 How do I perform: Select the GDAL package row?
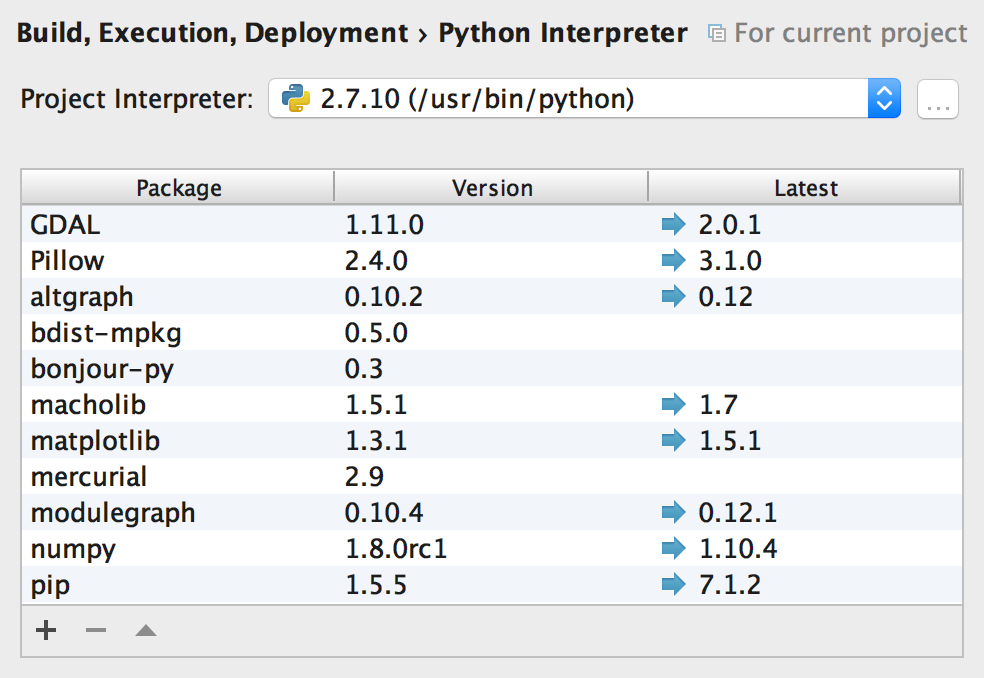(492, 224)
